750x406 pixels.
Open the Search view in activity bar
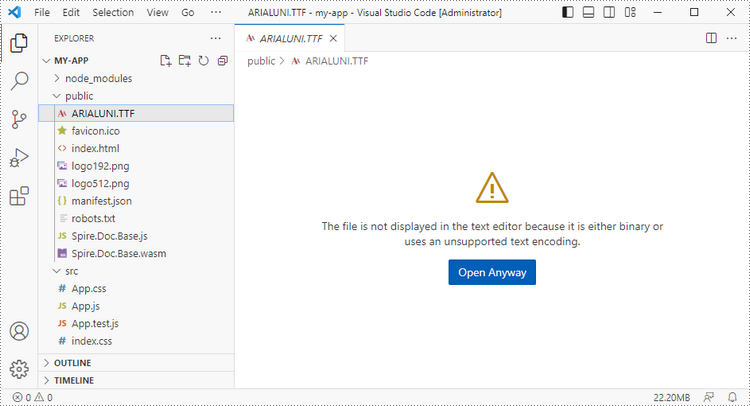(19, 81)
